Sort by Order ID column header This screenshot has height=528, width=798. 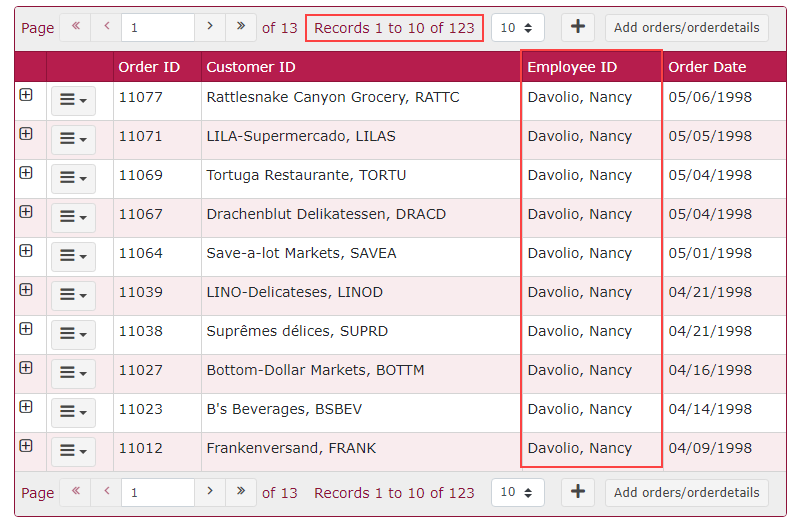[x=149, y=67]
